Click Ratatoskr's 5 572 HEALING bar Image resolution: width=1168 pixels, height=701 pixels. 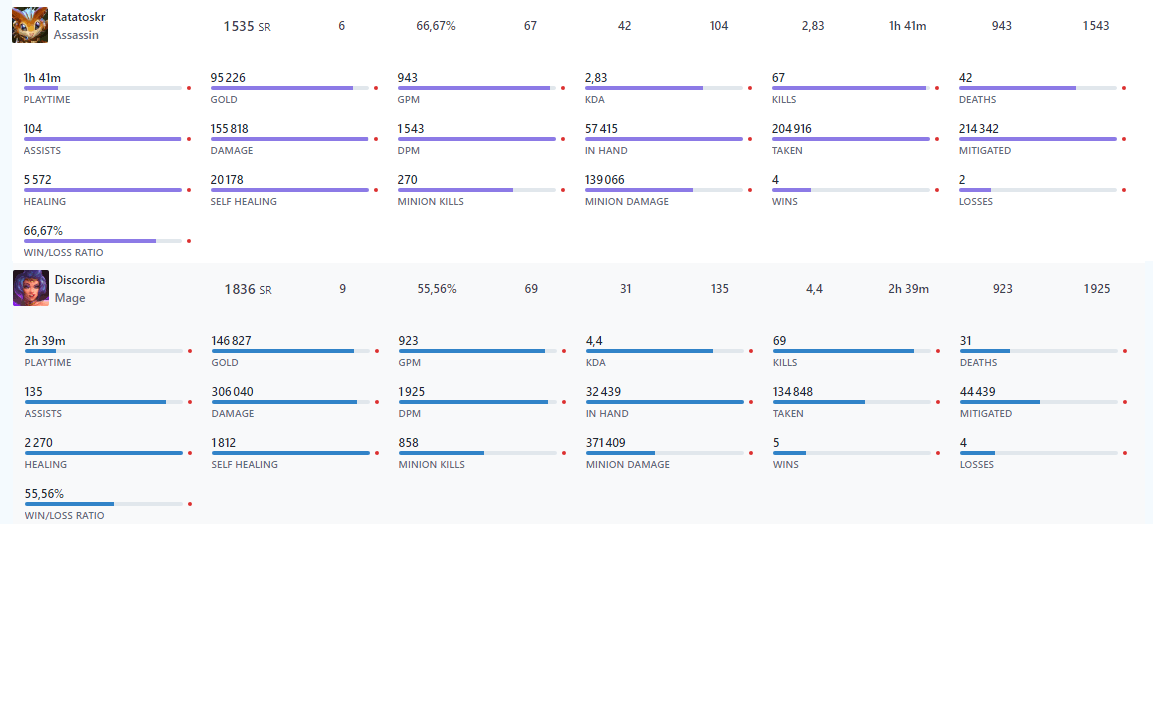[103, 190]
